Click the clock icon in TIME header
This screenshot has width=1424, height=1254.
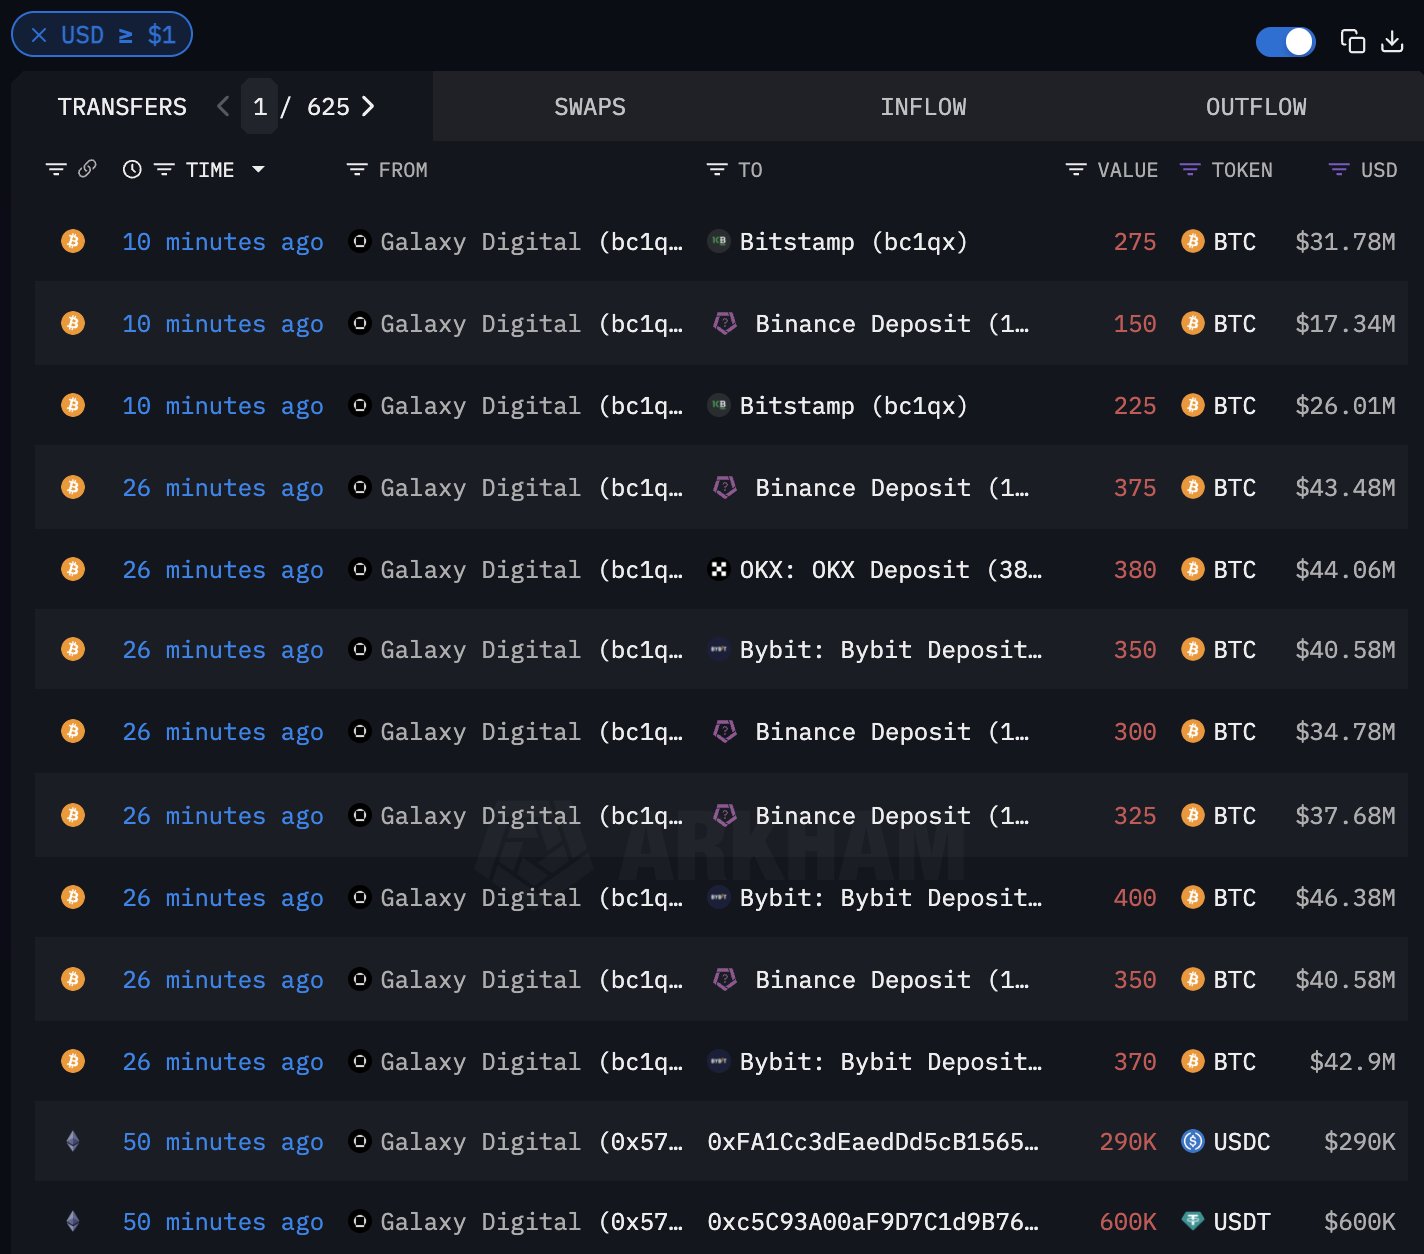point(132,169)
